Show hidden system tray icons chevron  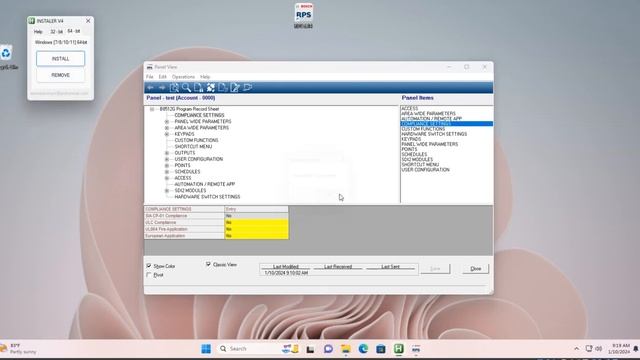pyautogui.click(x=576, y=349)
